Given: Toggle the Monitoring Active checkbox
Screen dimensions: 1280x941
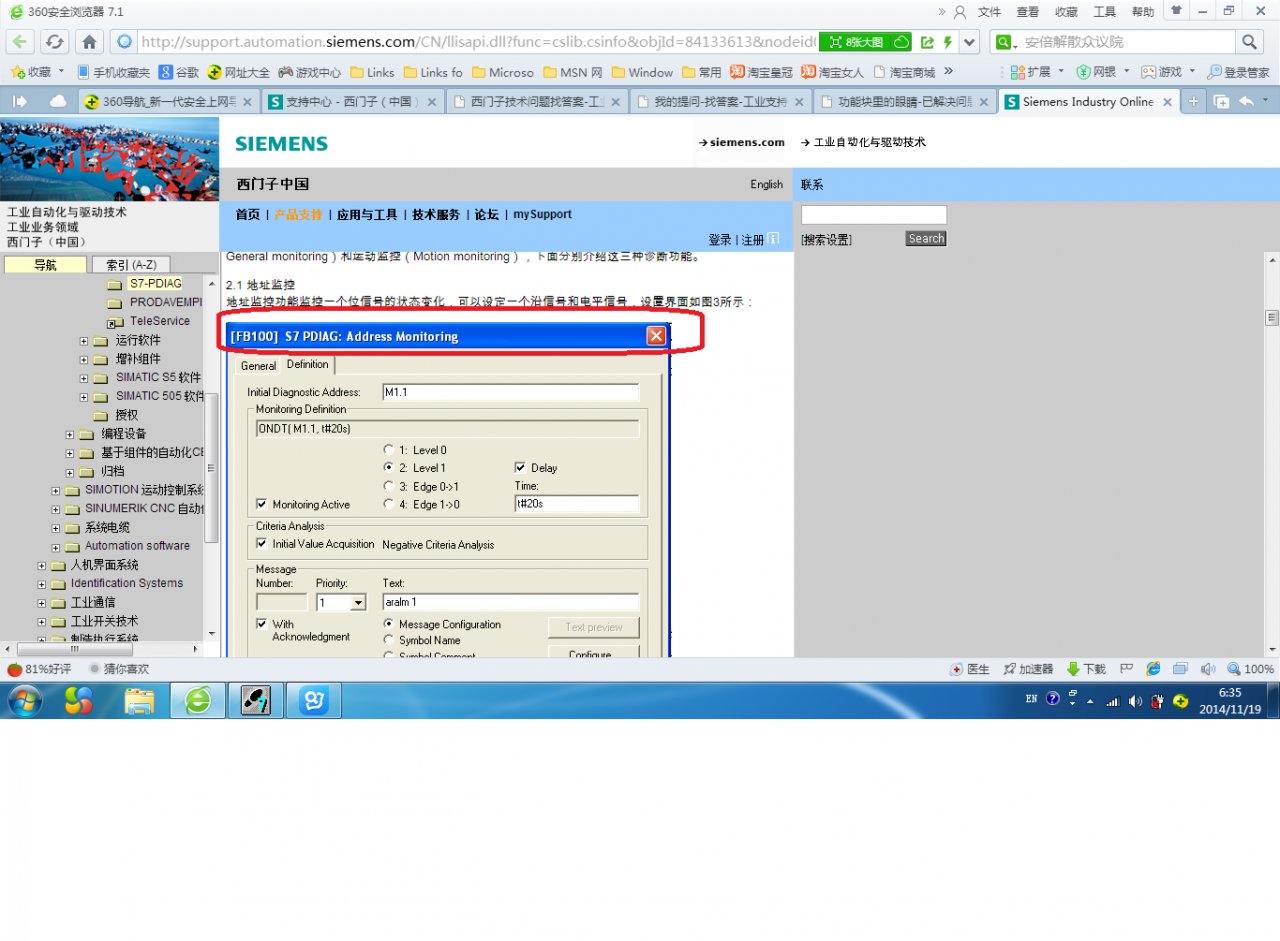Looking at the screenshot, I should (x=262, y=504).
